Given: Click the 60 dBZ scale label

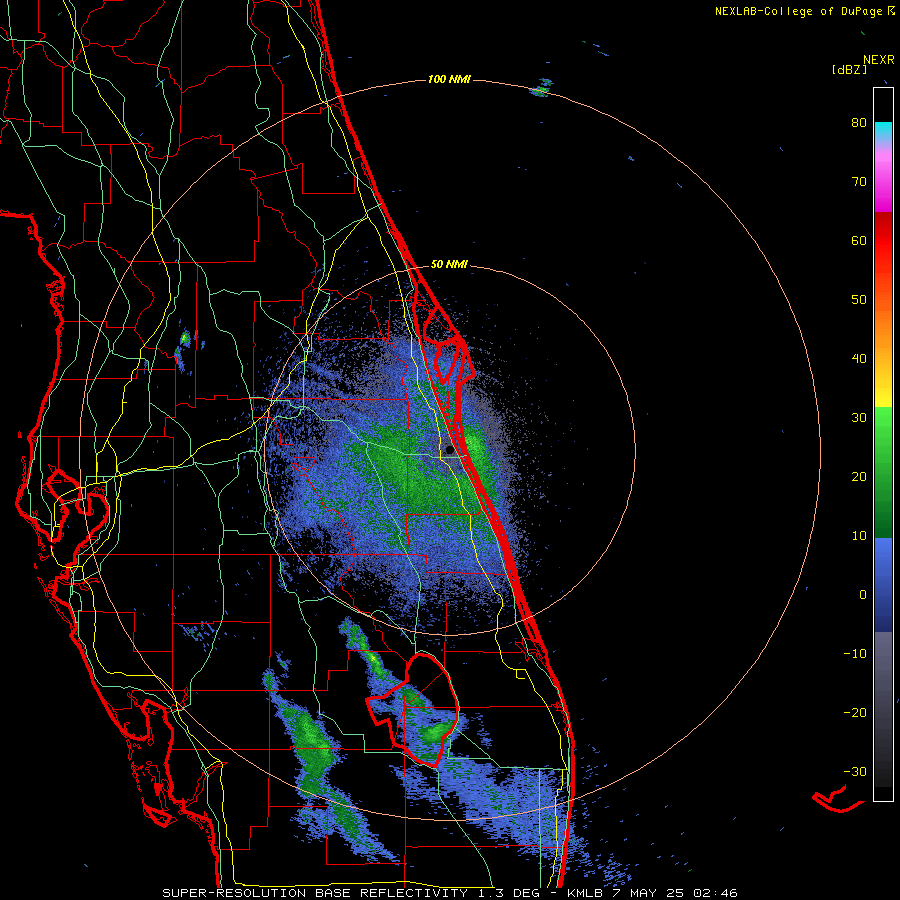Looking at the screenshot, I should pos(859,240).
